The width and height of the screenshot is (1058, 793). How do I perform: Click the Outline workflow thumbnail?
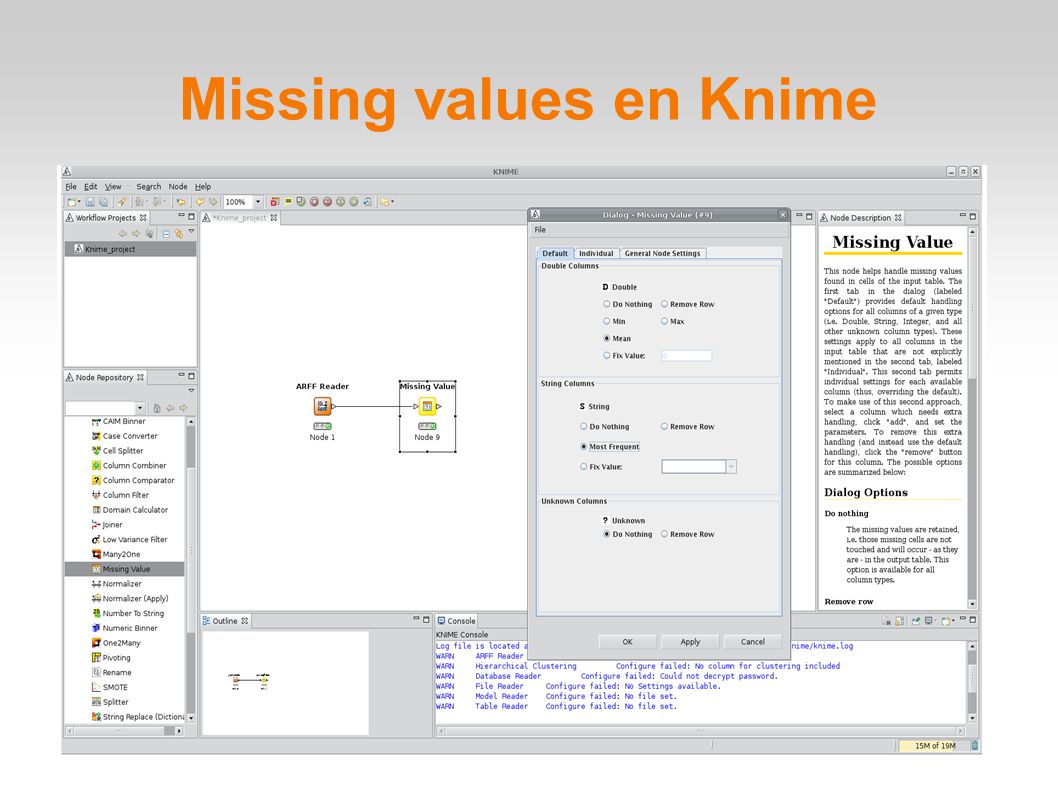(249, 680)
